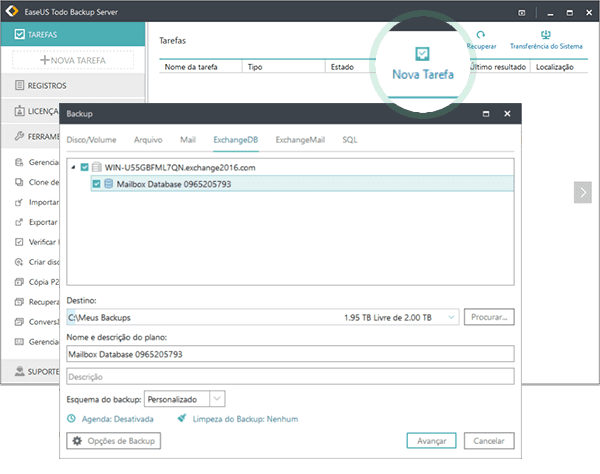Click the Procurar browse button

click(x=489, y=317)
